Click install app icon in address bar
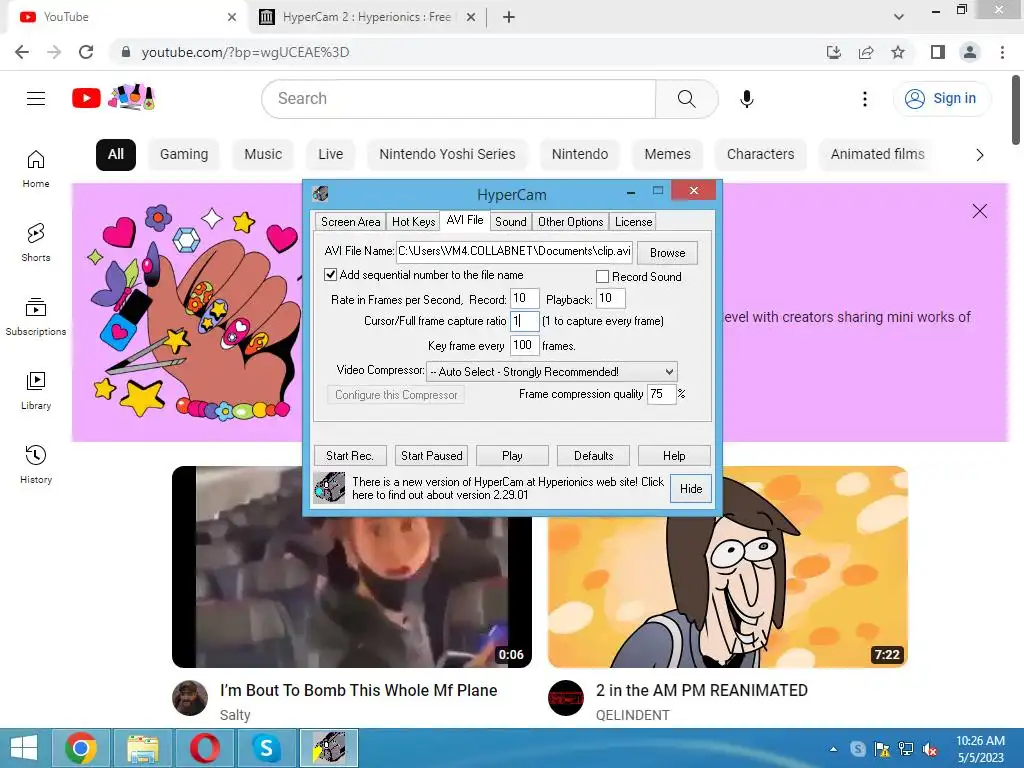Viewport: 1024px width, 768px height. click(x=834, y=52)
